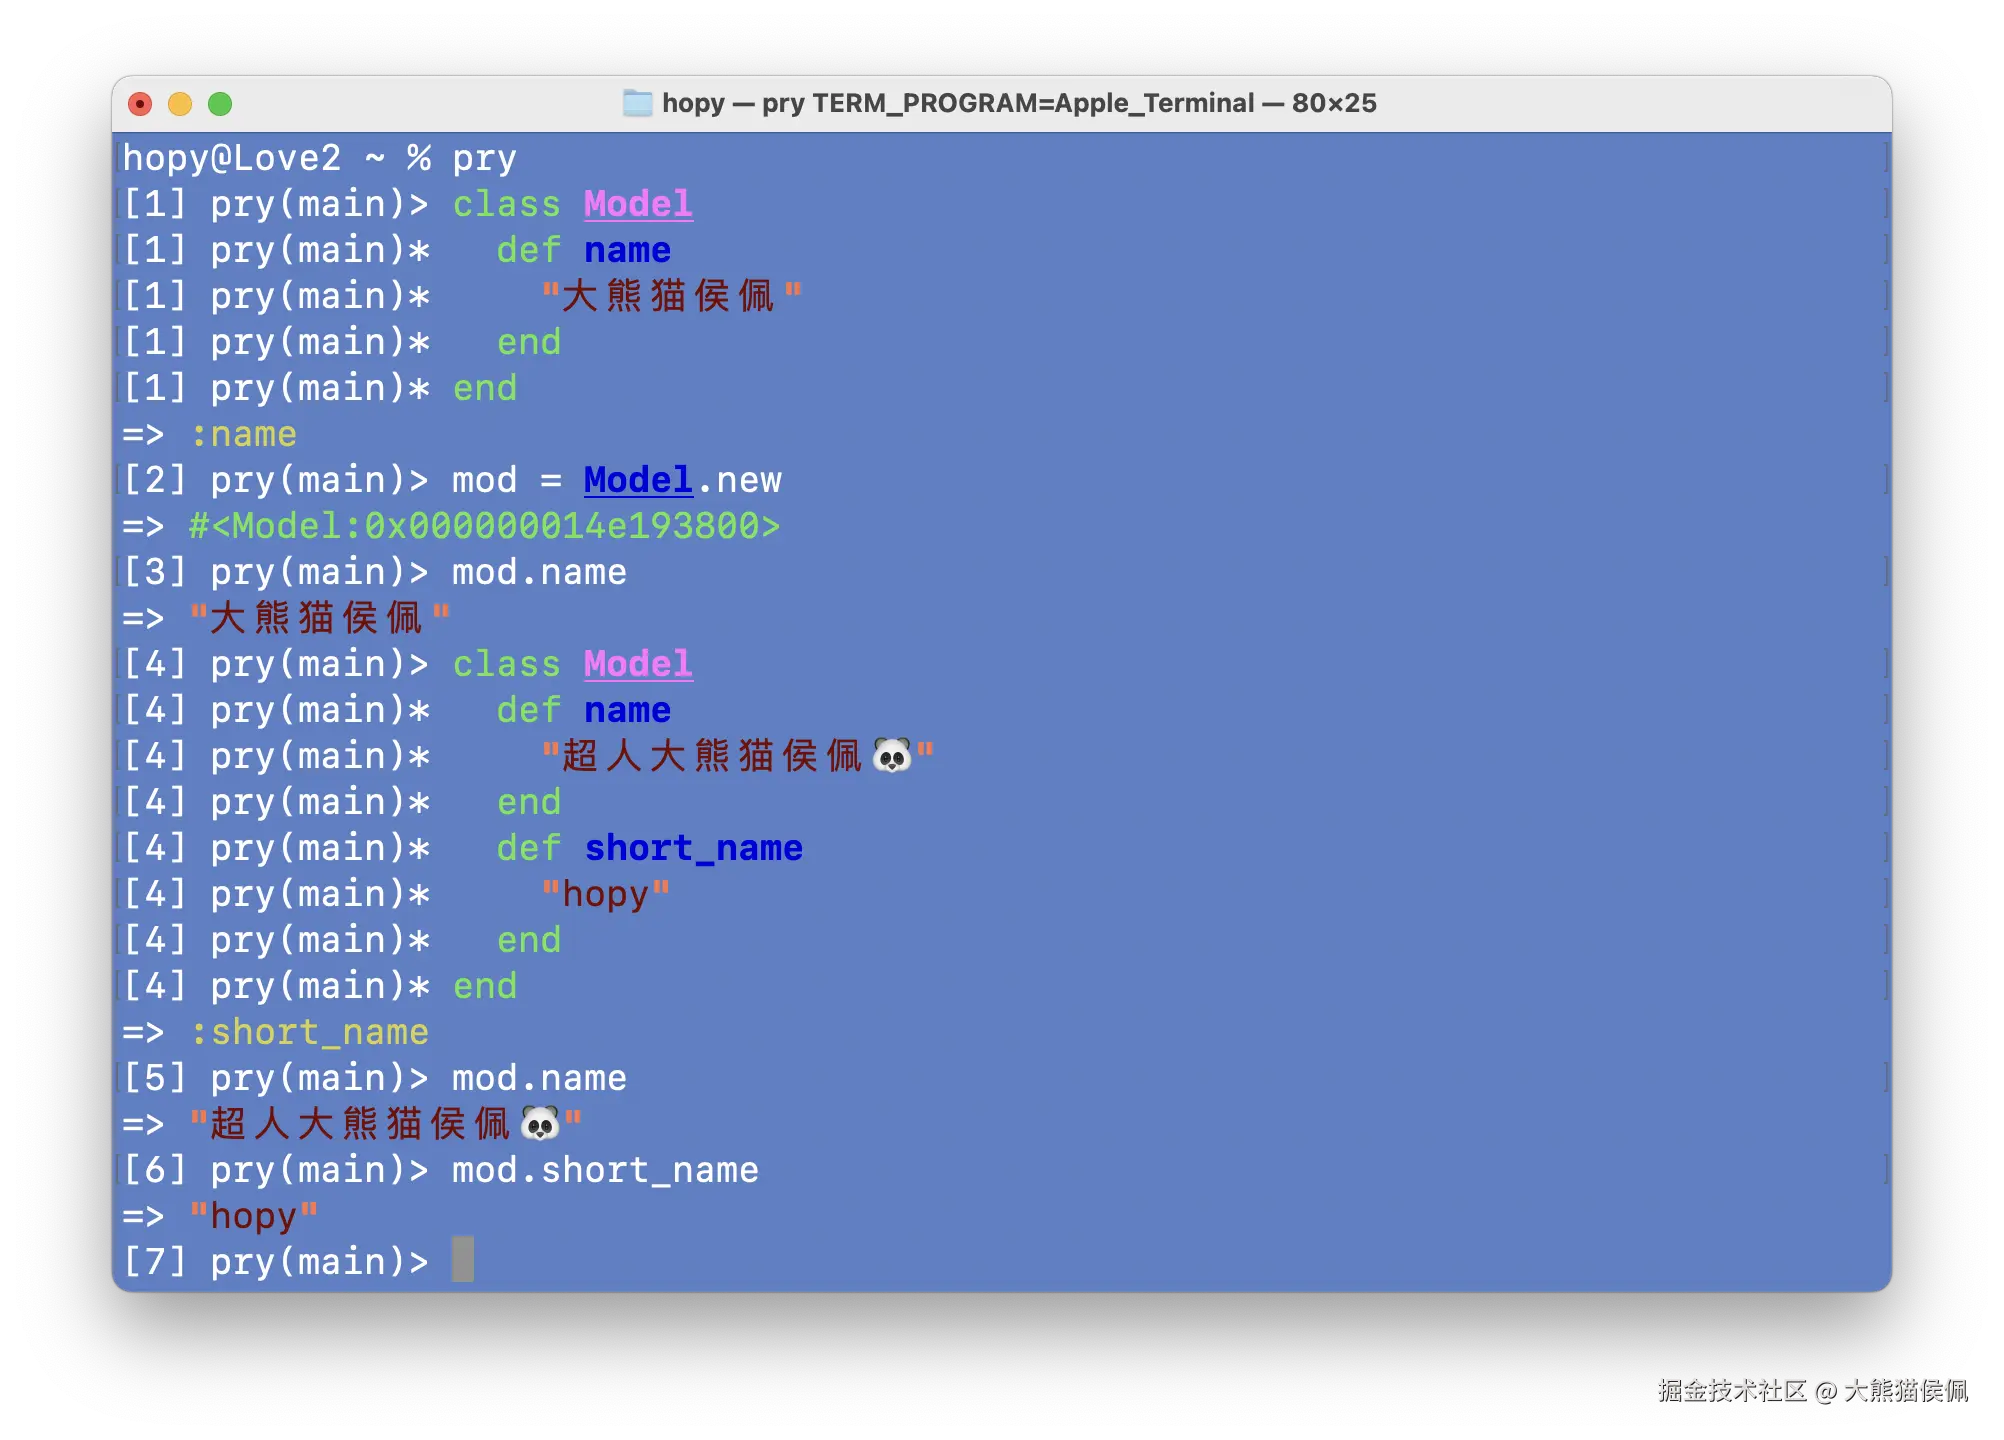Click '"大熊猫侯佩"' string in line [1]
The height and width of the screenshot is (1440, 2004).
pos(671,296)
